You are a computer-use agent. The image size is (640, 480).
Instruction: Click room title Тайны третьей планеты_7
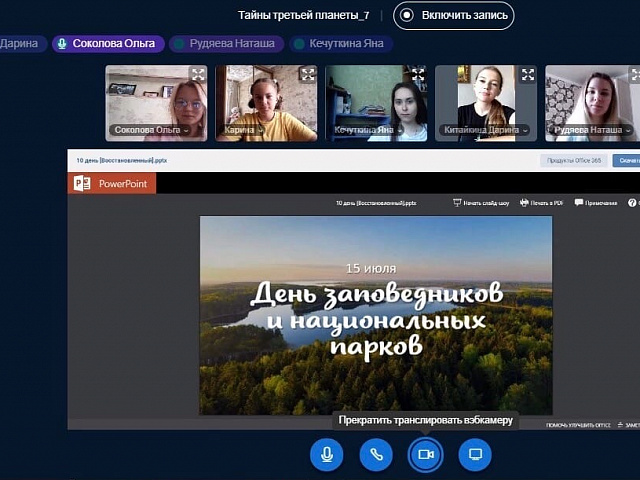[303, 16]
